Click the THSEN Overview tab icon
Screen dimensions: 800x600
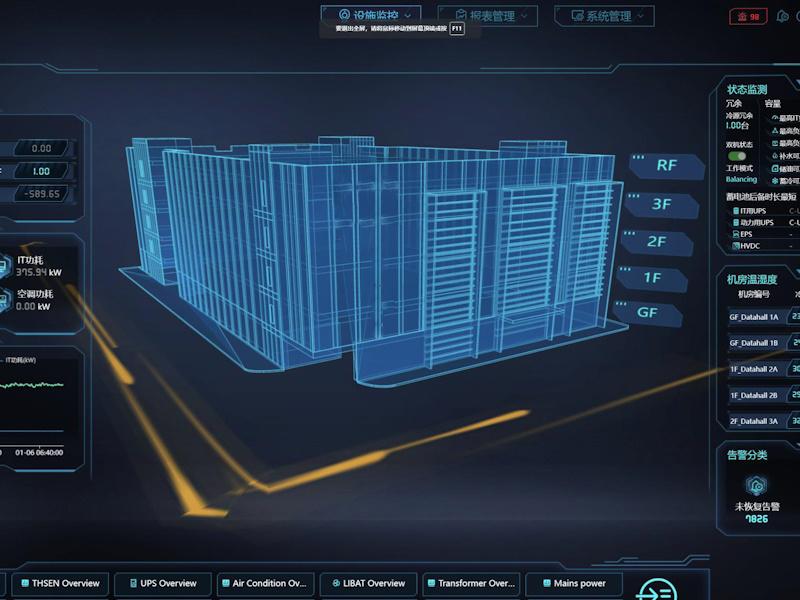[x=24, y=583]
